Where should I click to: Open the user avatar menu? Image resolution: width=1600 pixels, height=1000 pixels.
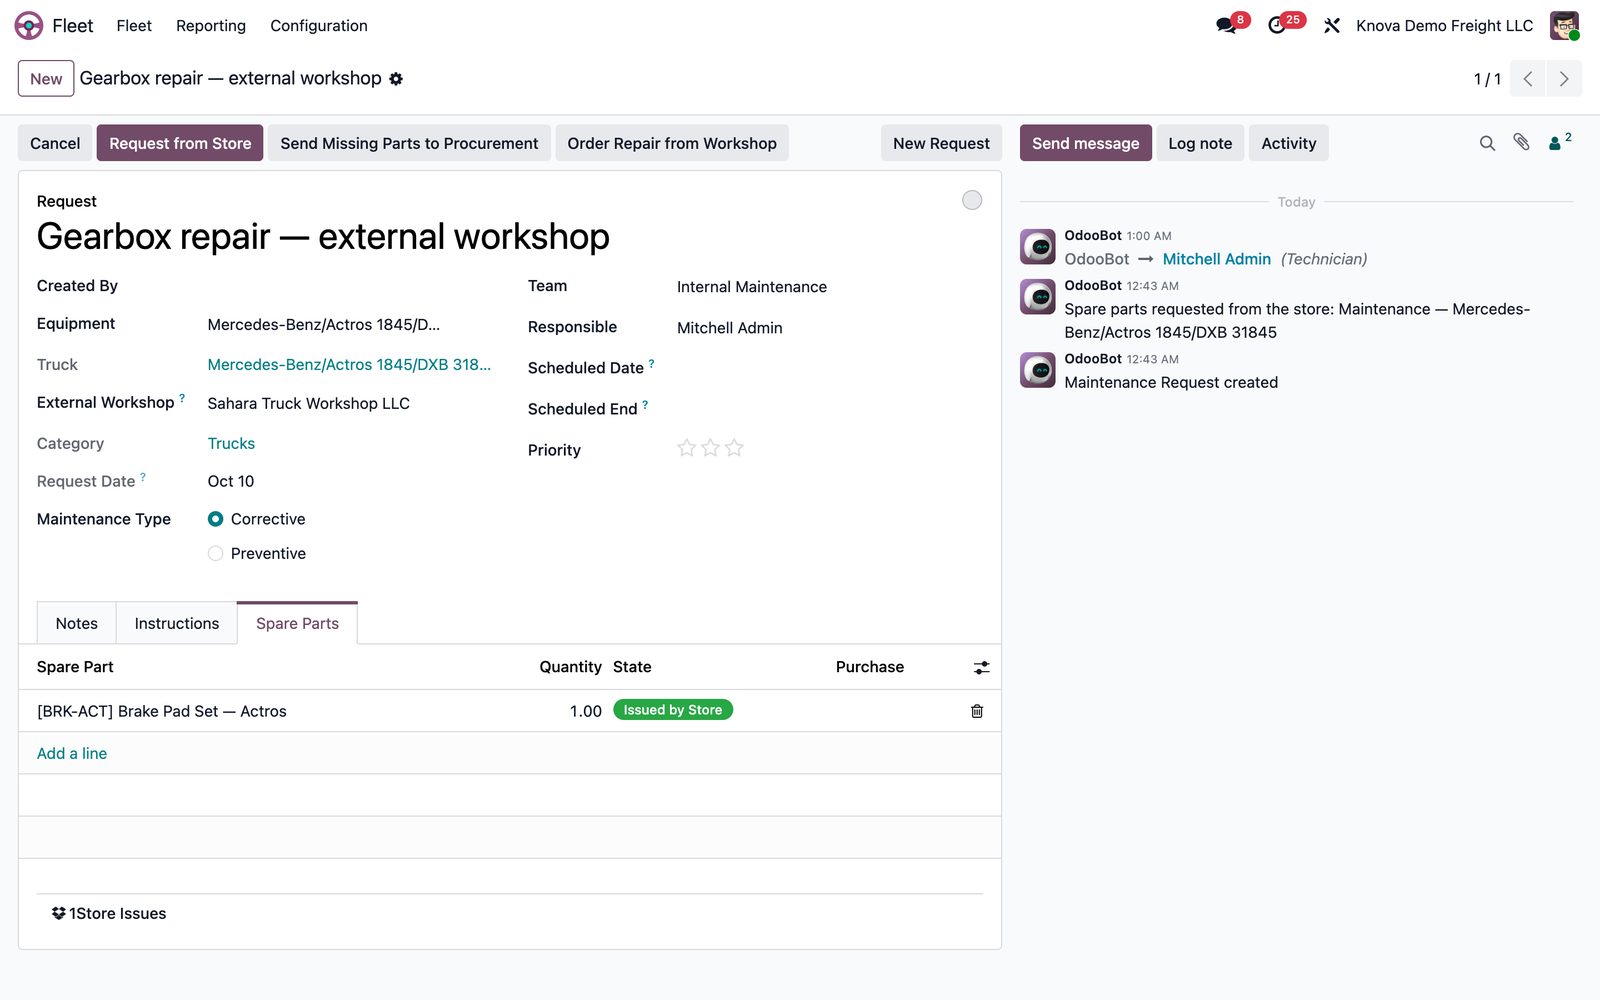1564,25
